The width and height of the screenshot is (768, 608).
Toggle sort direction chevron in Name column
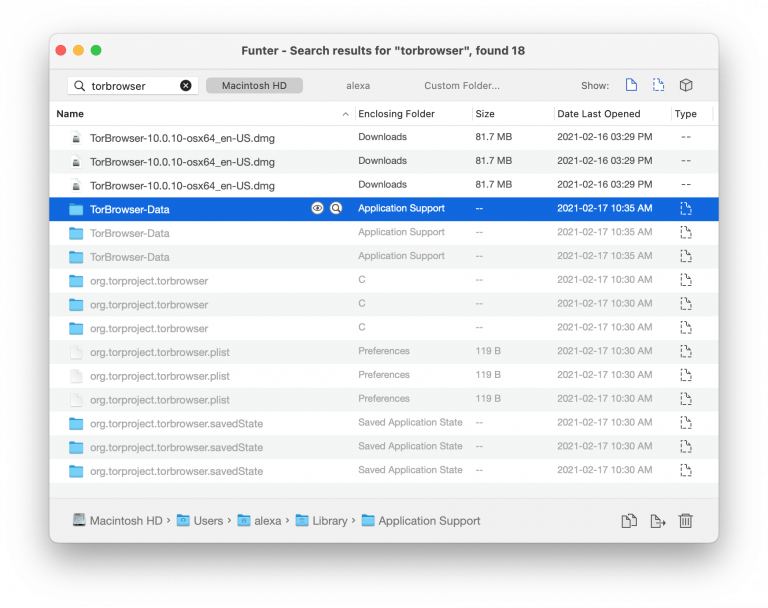tap(345, 114)
